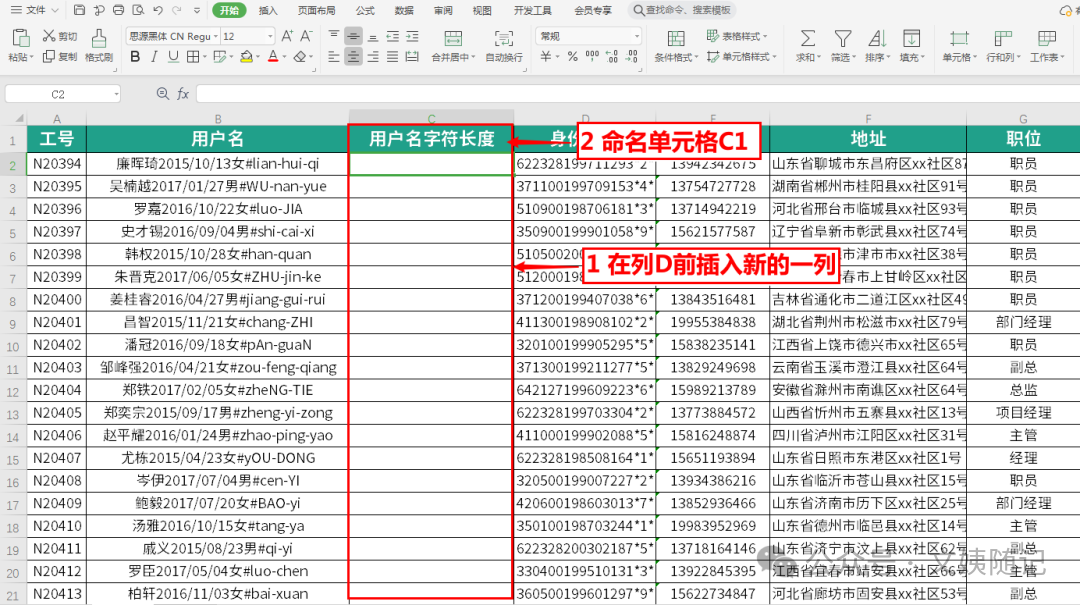Decrease font size with A- icon

pyautogui.click(x=307, y=36)
